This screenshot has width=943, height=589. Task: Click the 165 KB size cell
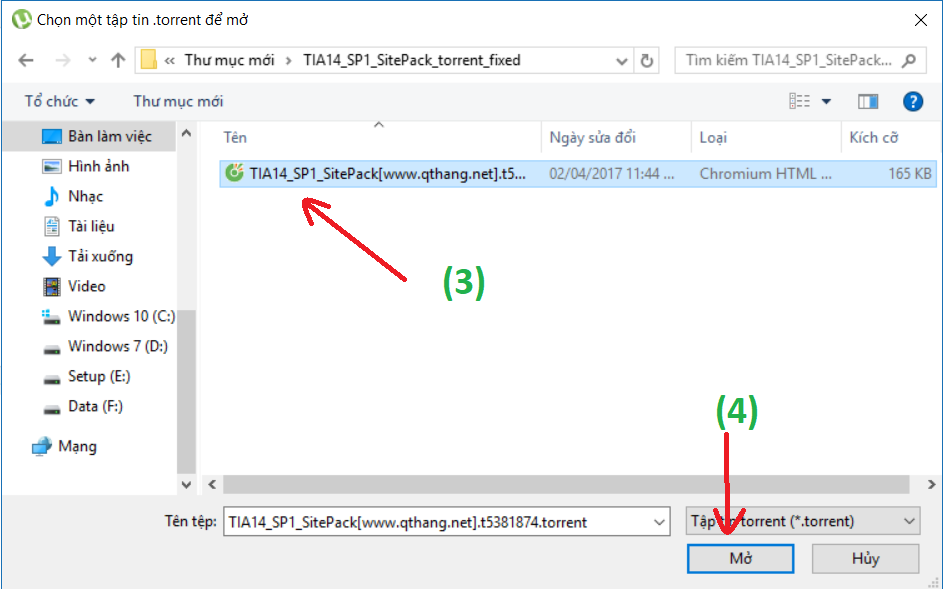tap(909, 174)
